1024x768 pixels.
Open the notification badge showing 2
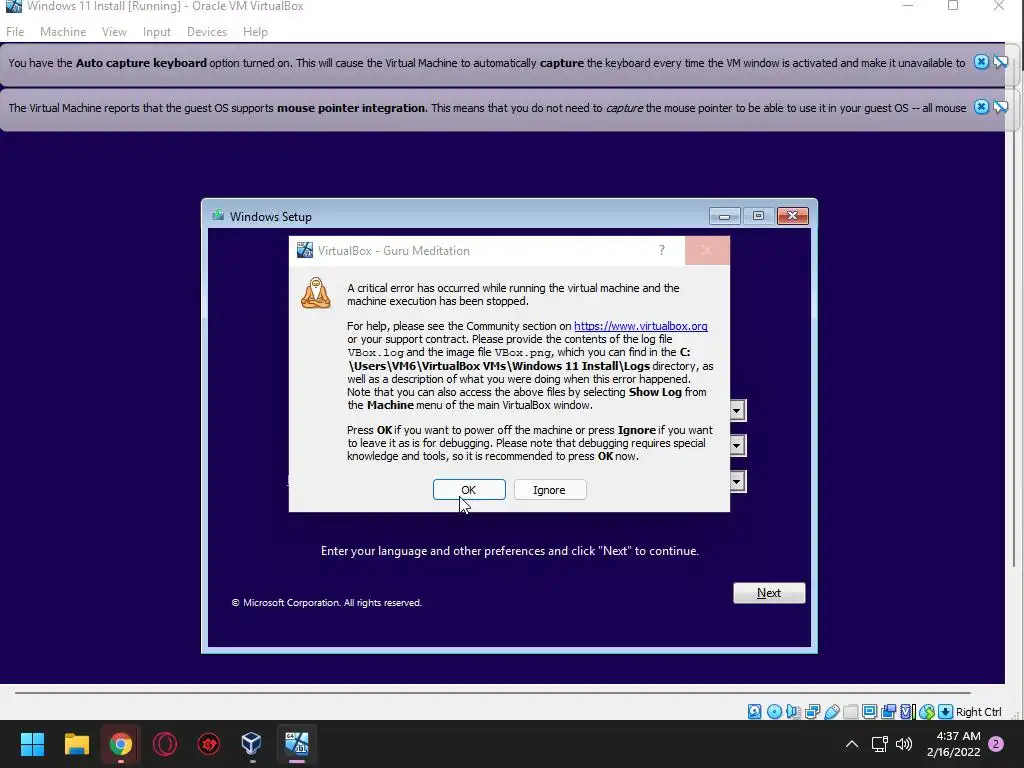coord(996,744)
